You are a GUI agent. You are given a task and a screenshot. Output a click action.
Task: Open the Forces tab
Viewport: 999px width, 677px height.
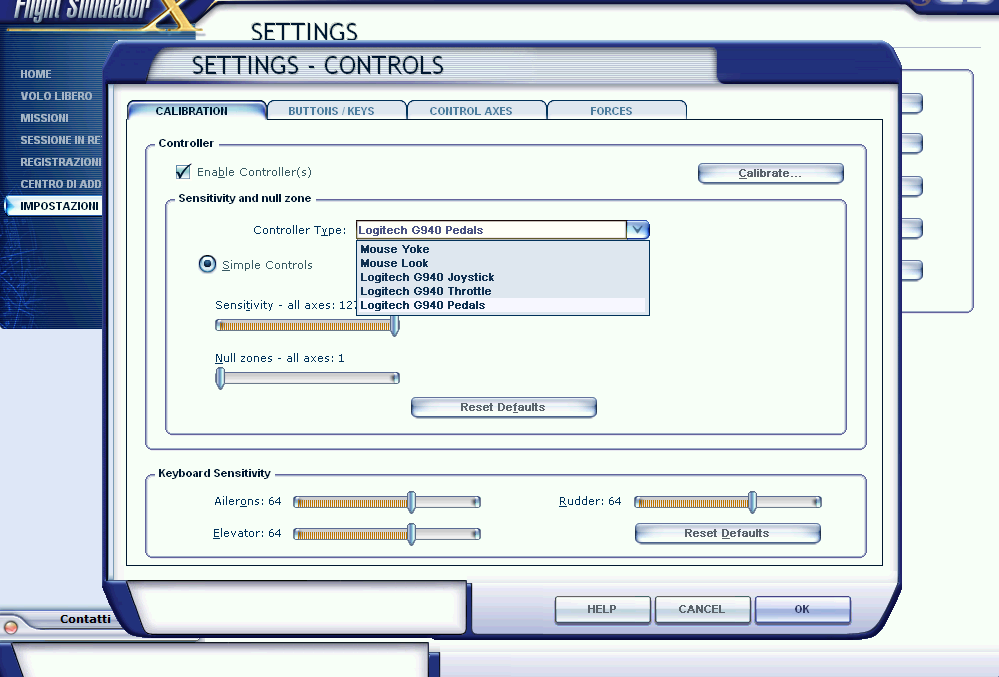point(617,110)
